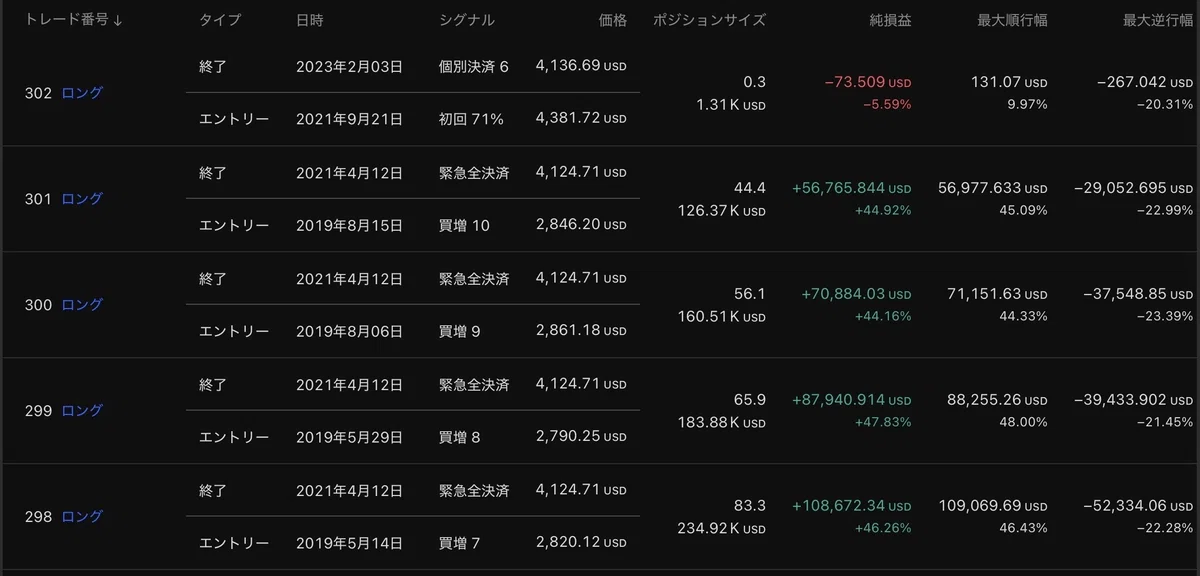Viewport: 1200px width, 576px height.
Task: Click the −73.509 USD net loss value
Action: pyautogui.click(x=868, y=83)
